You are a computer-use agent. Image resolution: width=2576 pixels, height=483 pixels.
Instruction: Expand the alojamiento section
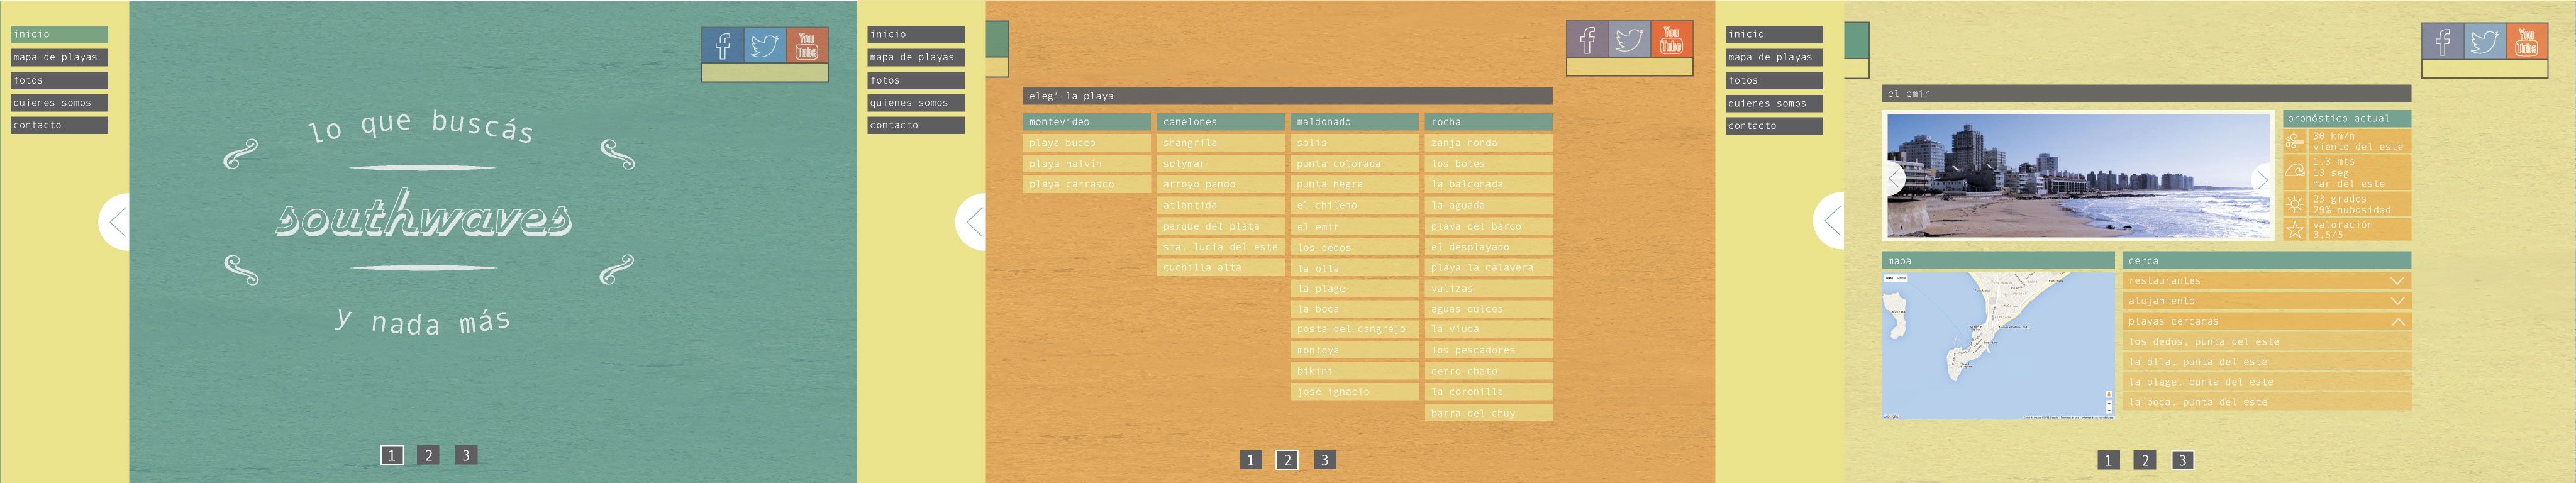pos(2267,301)
